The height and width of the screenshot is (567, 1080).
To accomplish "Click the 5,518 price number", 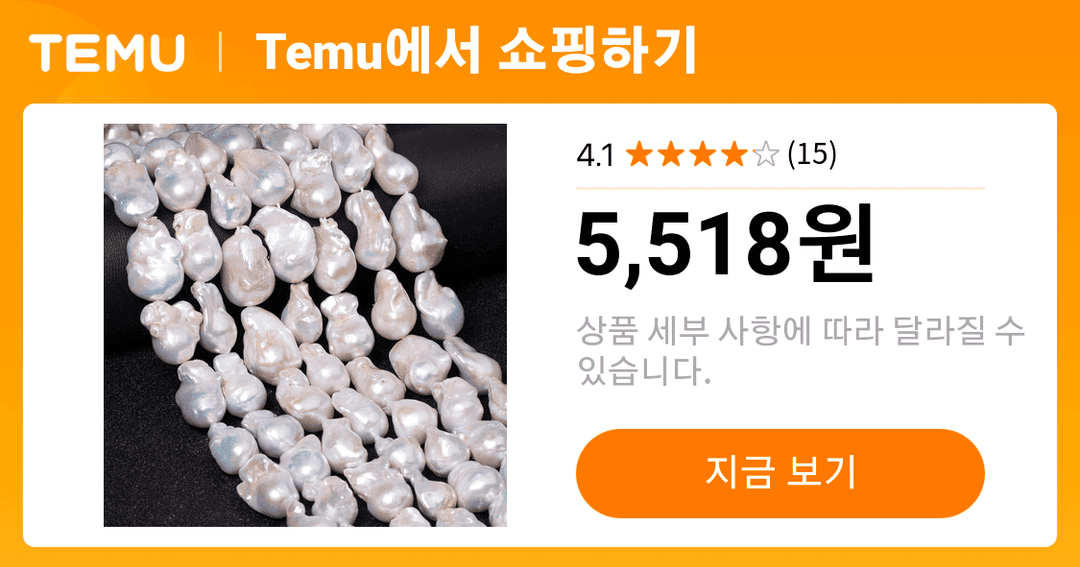I will pyautogui.click(x=684, y=245).
